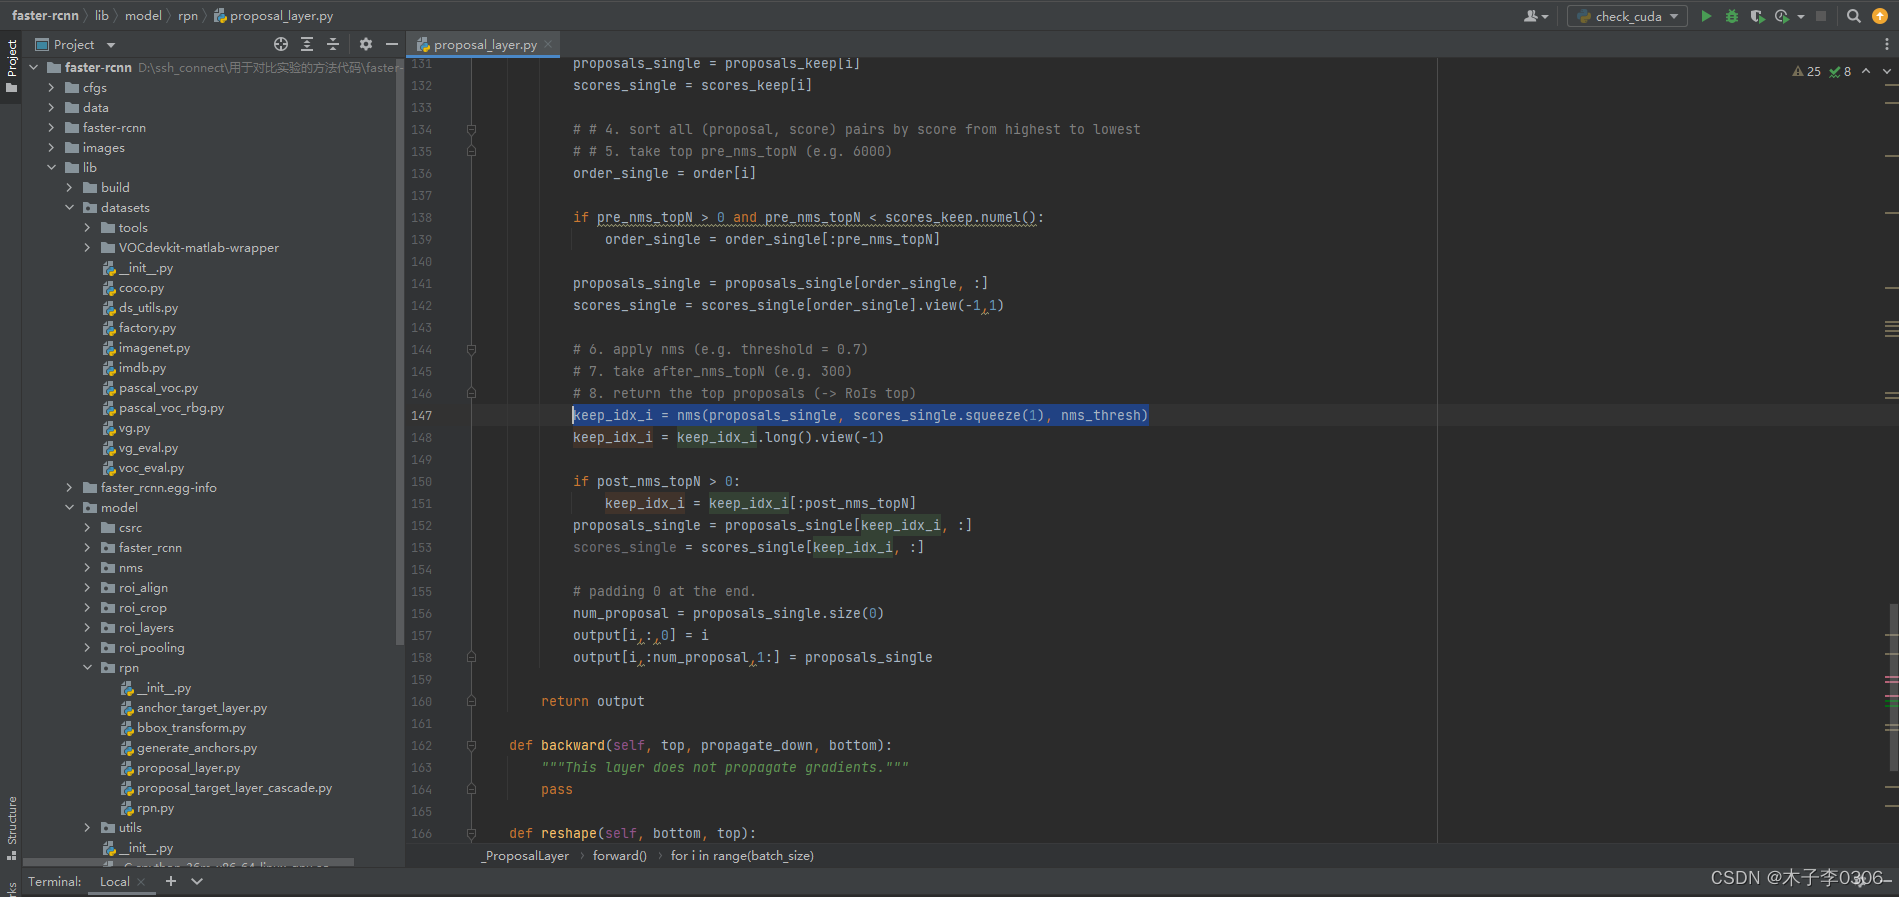Add a new terminal session plus

coord(171,881)
